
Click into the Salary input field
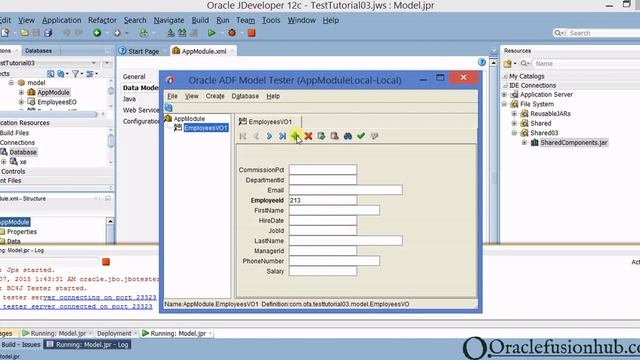click(x=323, y=271)
